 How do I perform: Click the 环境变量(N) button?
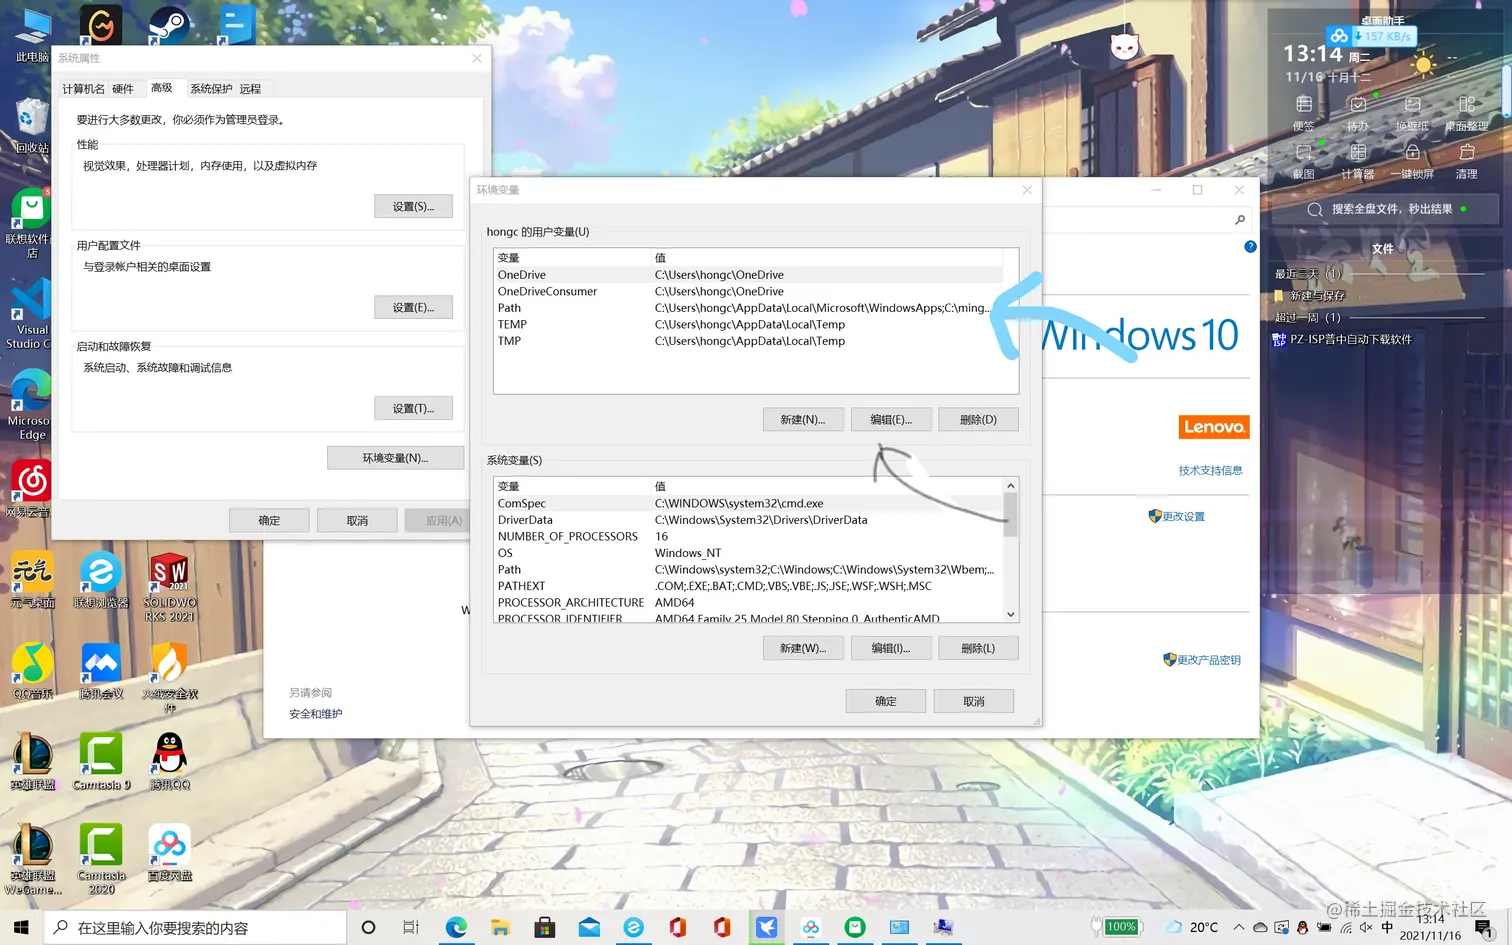pyautogui.click(x=395, y=458)
